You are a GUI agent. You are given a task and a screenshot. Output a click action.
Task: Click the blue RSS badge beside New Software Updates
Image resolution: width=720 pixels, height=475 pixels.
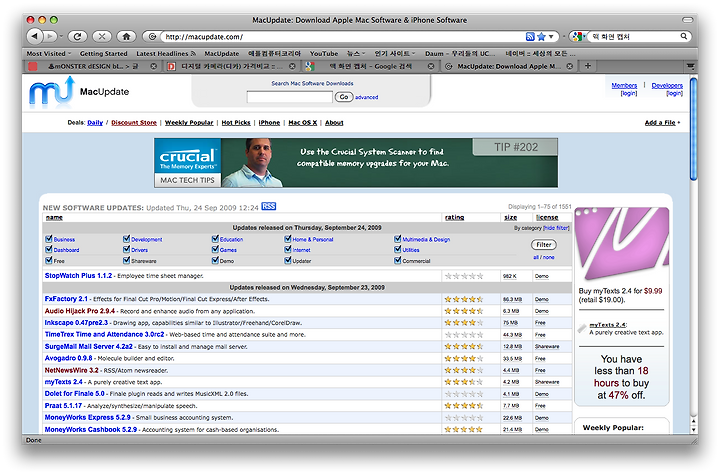(269, 206)
